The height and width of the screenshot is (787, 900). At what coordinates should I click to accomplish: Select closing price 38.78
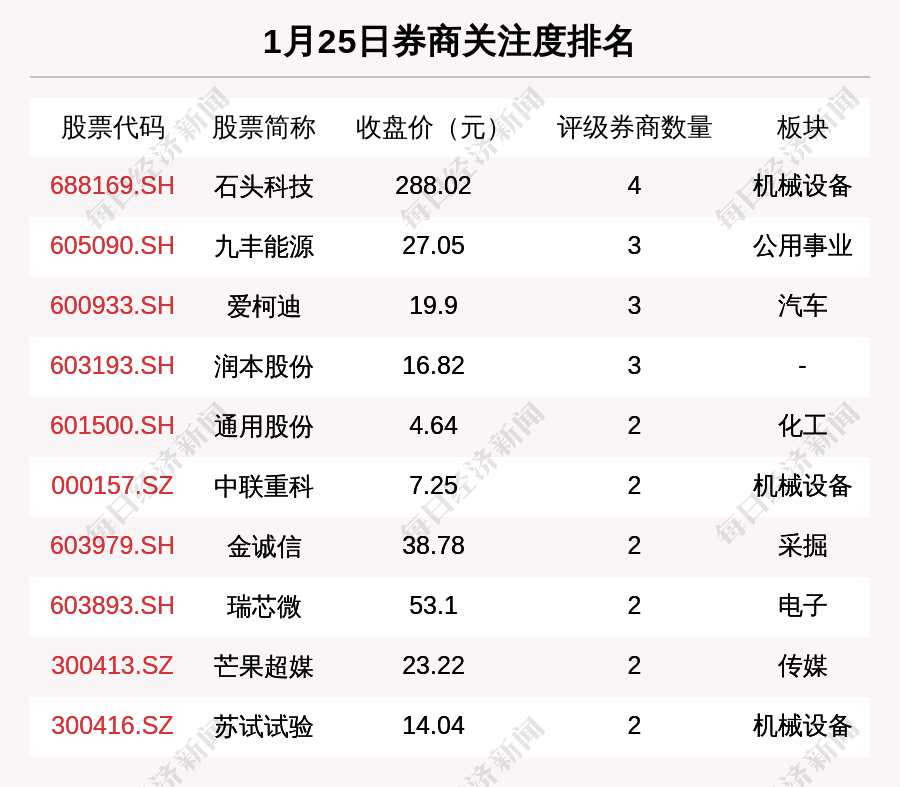click(433, 545)
